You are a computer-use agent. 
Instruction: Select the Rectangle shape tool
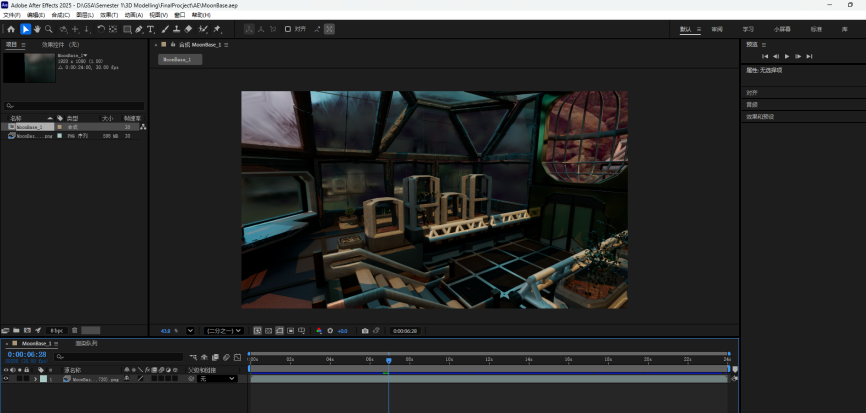(x=127, y=29)
